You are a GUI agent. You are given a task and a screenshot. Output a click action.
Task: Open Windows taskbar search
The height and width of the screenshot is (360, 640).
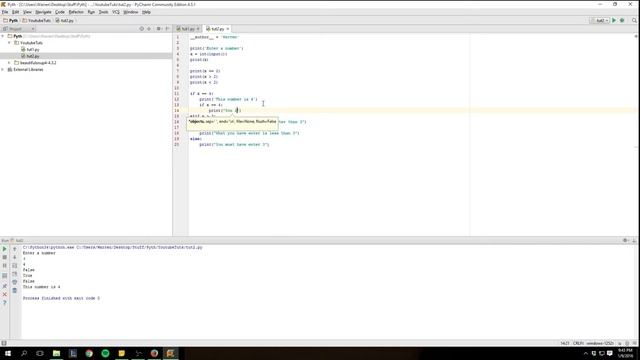coord(24,353)
